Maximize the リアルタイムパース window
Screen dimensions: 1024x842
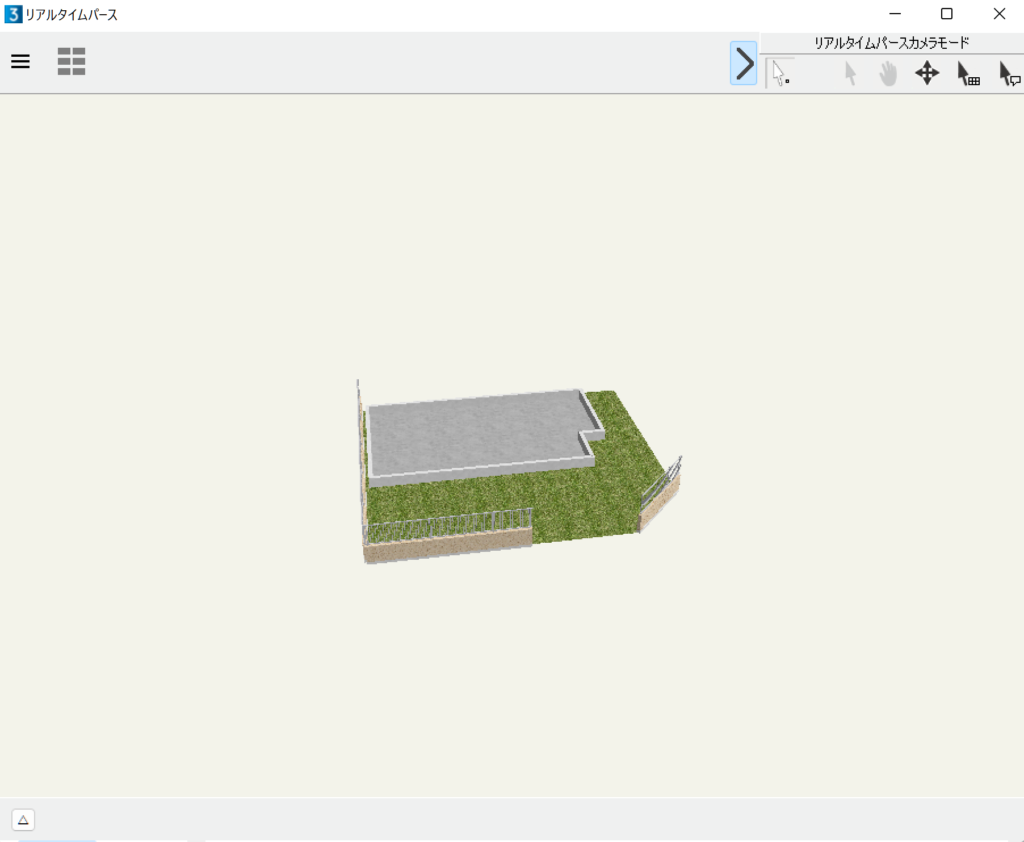pyautogui.click(x=946, y=14)
